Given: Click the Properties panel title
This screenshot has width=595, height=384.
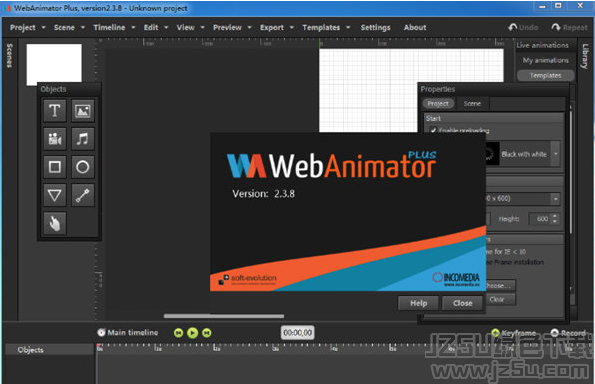Looking at the screenshot, I should click(438, 89).
